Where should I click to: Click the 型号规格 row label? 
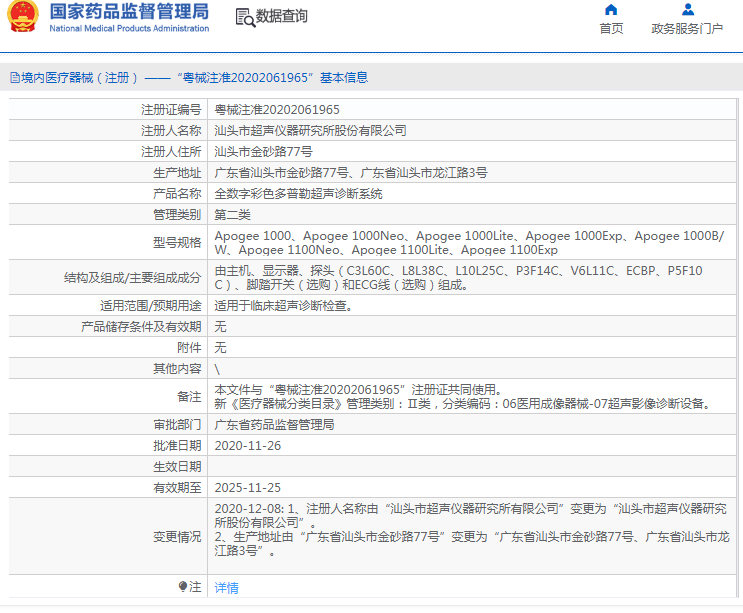(177, 243)
